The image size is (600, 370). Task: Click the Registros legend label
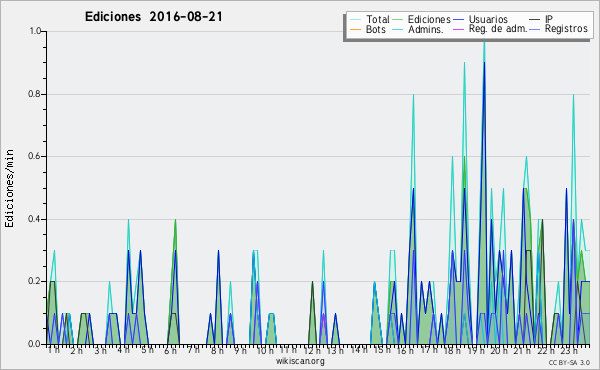(x=566, y=29)
